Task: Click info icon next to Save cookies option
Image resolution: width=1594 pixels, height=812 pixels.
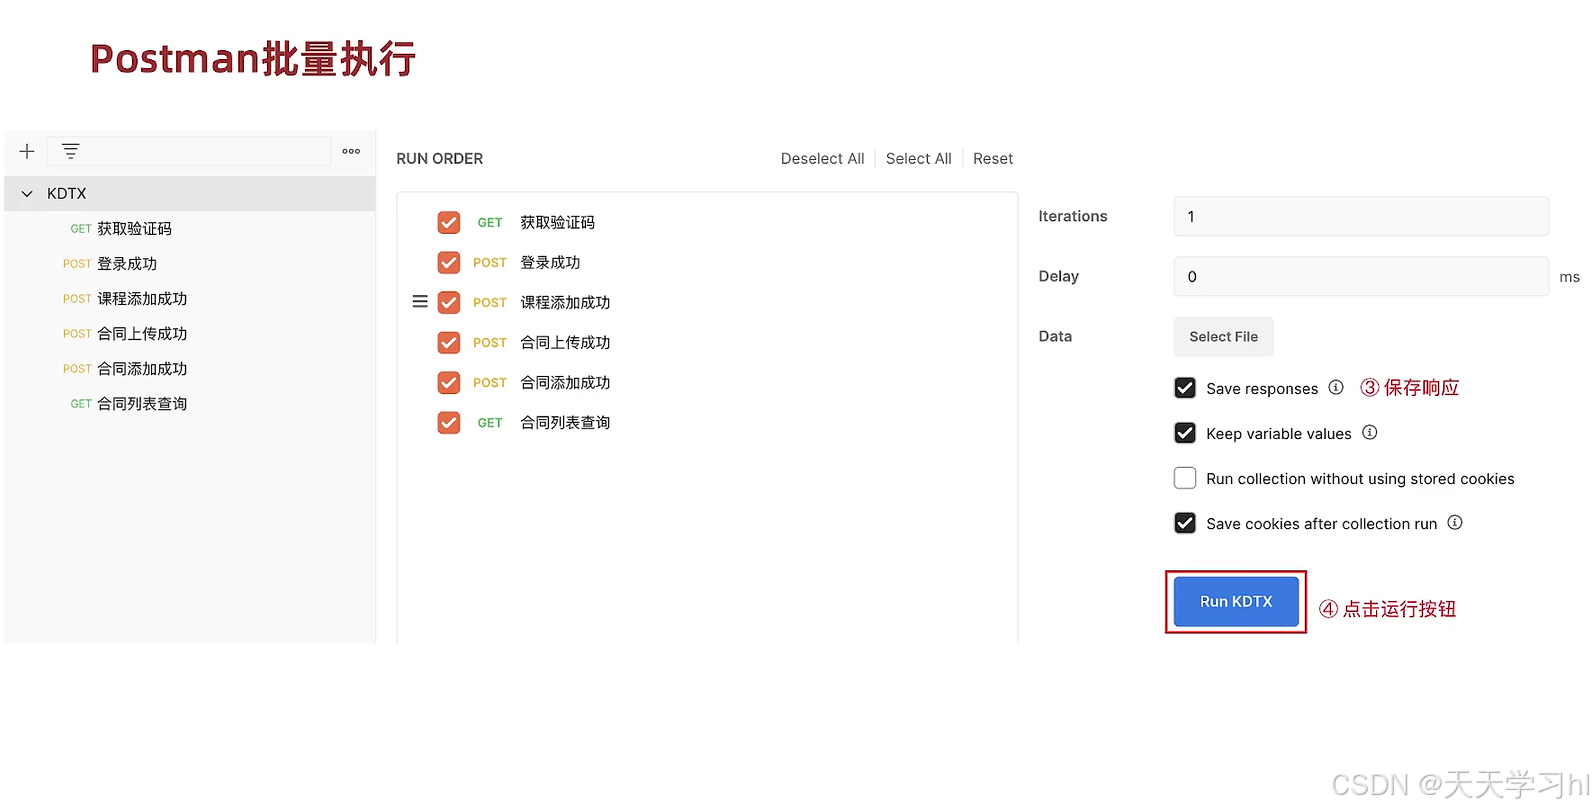Action: [x=1455, y=522]
